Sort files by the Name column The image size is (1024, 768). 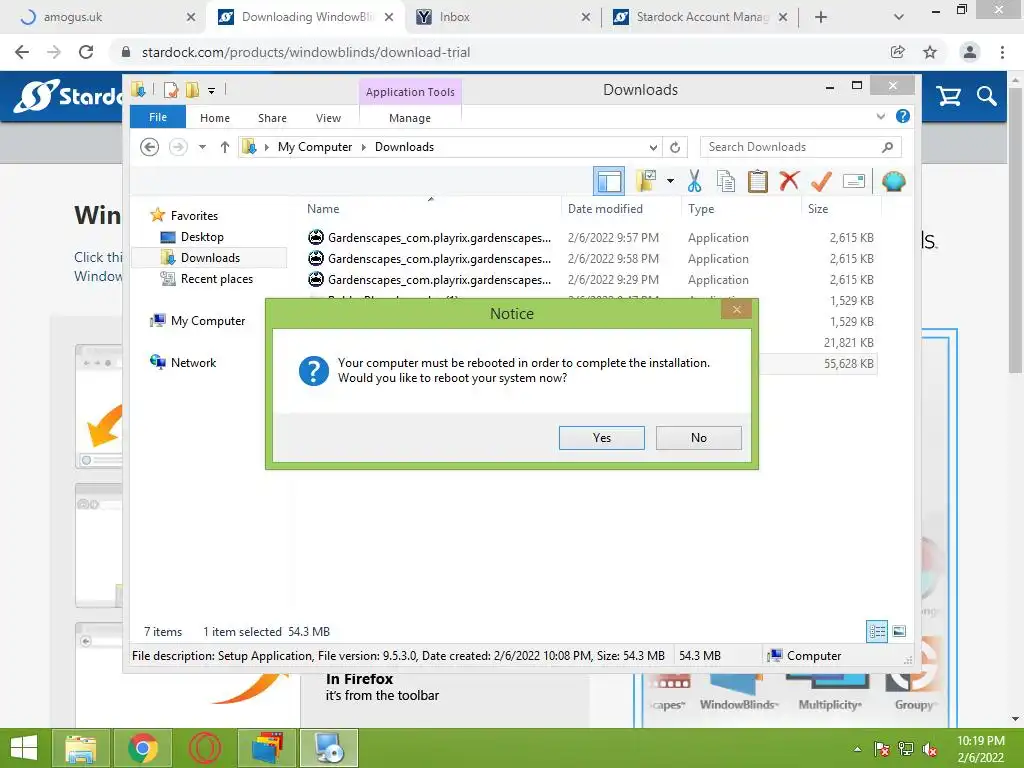323,209
